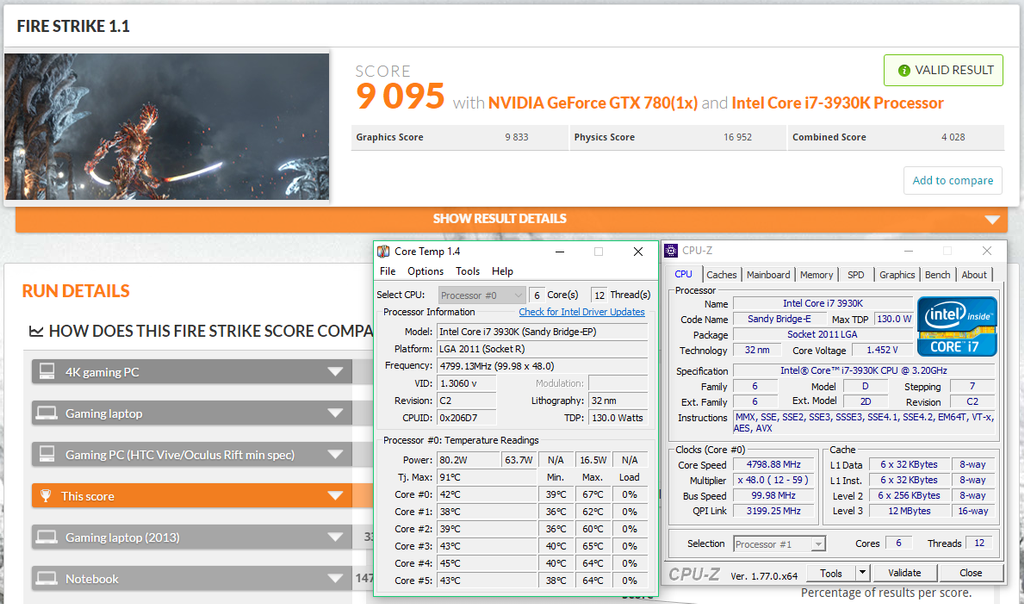The height and width of the screenshot is (604, 1024).
Task: Follow the Check for Intel Driver Updates link
Action: pyautogui.click(x=581, y=312)
